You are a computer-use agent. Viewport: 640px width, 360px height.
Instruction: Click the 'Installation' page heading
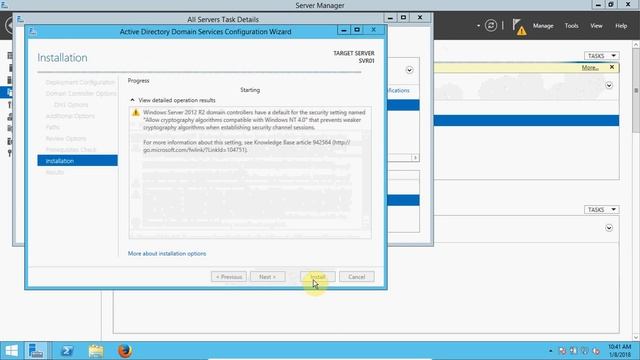click(62, 58)
